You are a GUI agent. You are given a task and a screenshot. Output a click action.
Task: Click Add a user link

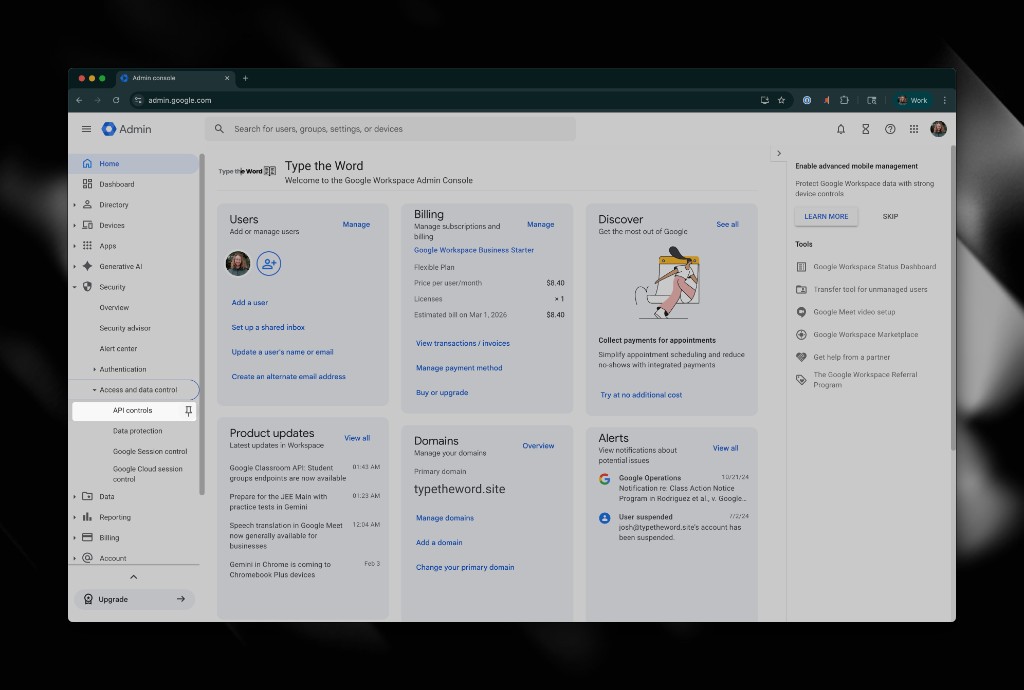point(249,303)
